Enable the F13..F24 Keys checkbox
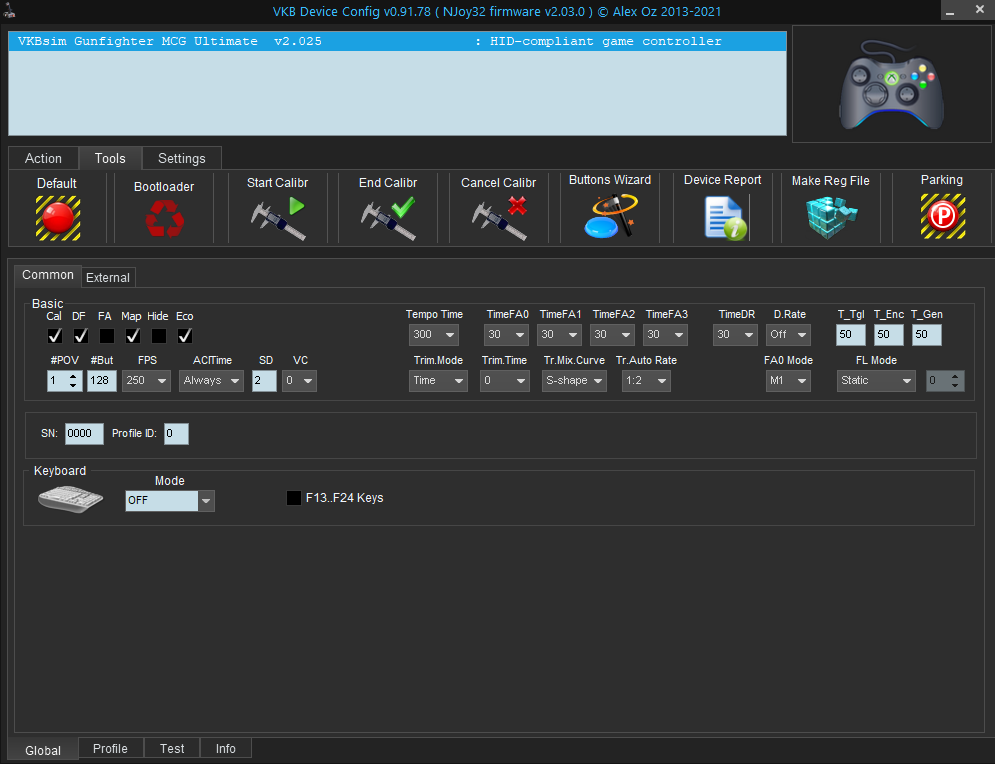 pyautogui.click(x=294, y=498)
